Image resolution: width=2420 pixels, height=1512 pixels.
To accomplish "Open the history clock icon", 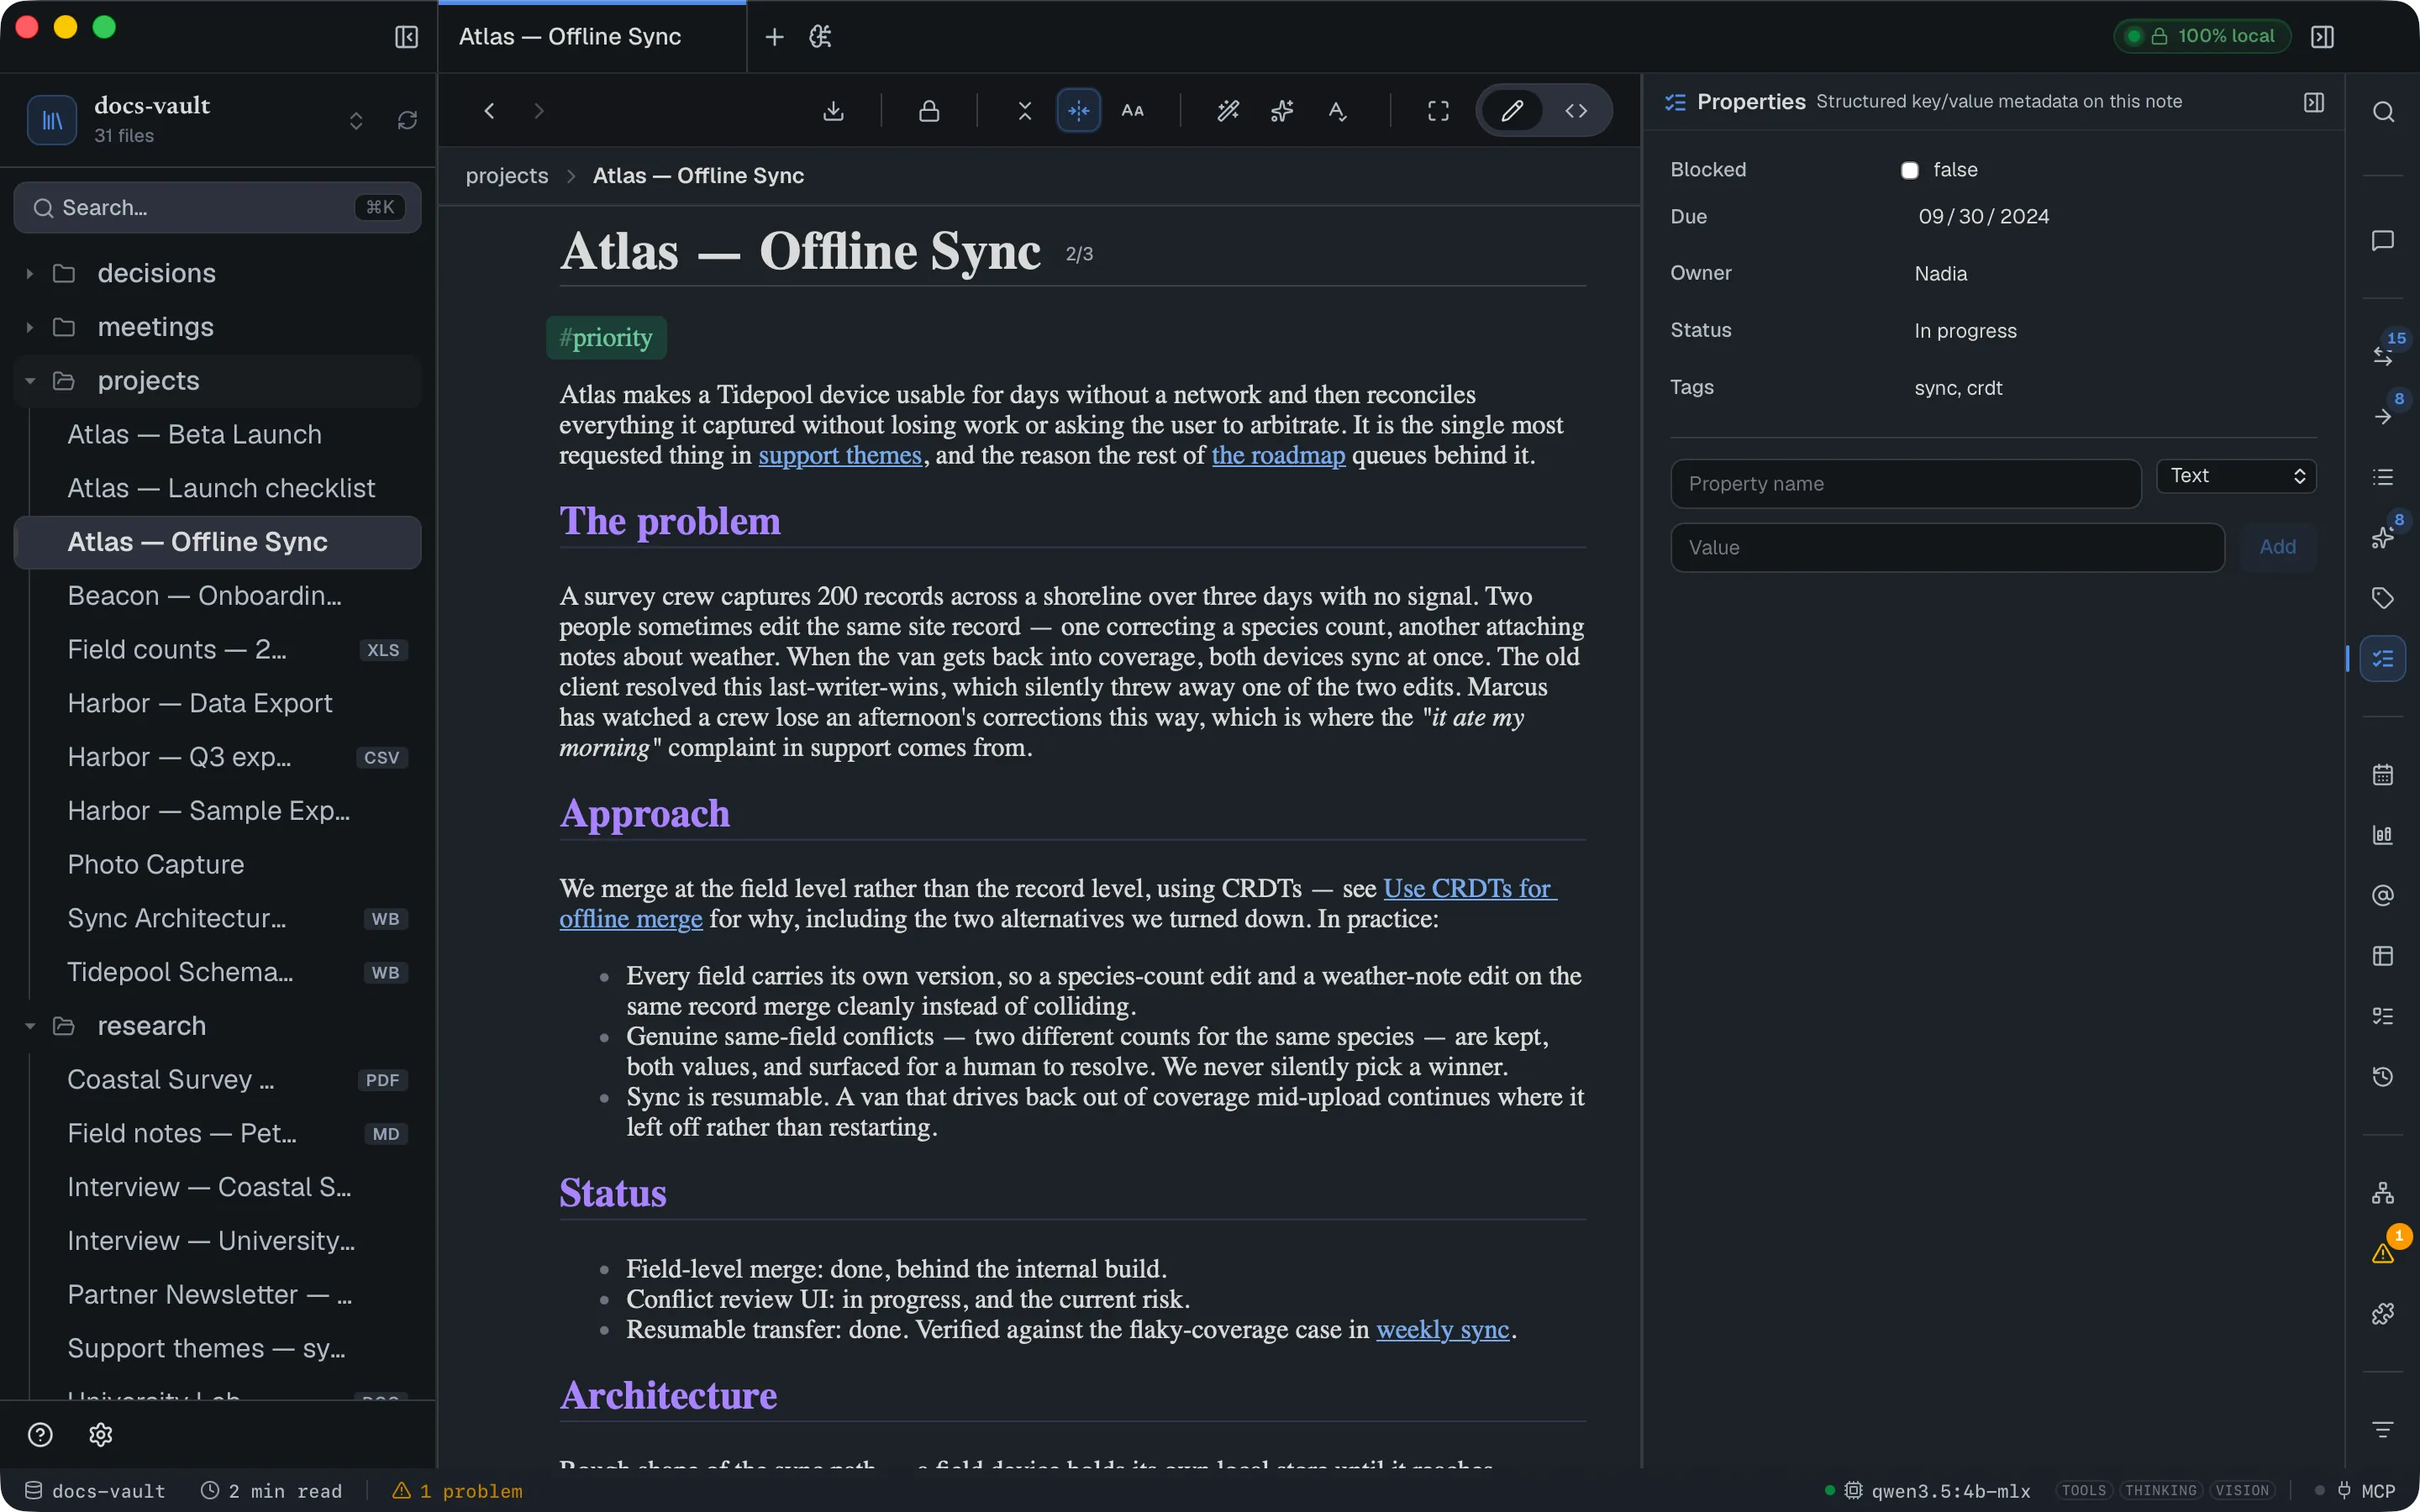I will click(x=2383, y=1076).
